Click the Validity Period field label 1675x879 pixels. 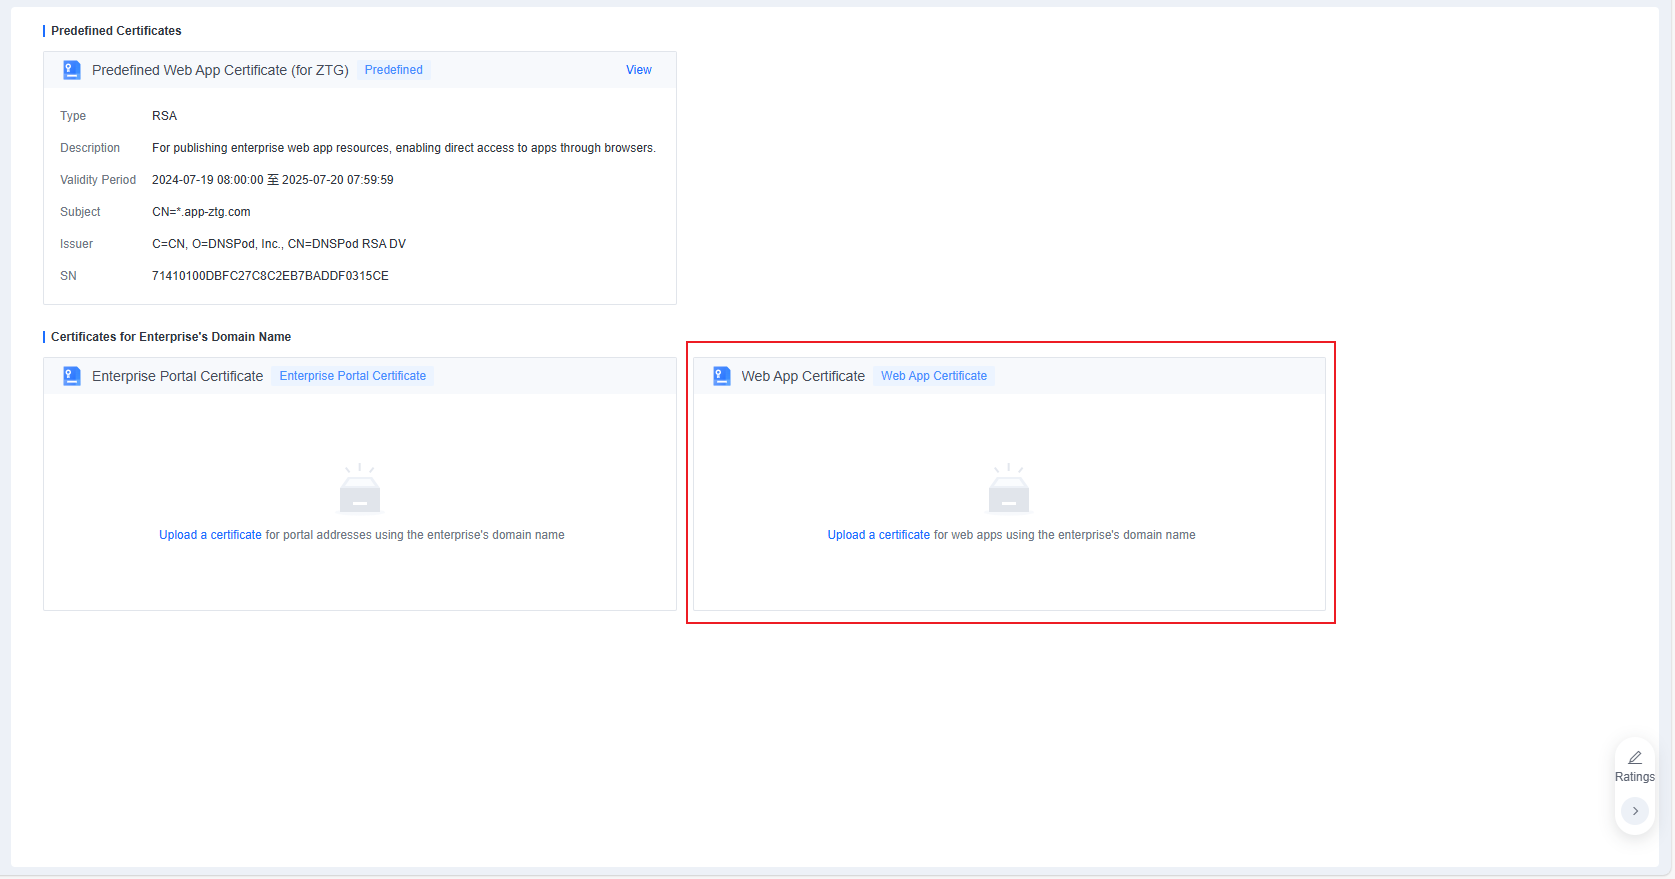tap(98, 180)
